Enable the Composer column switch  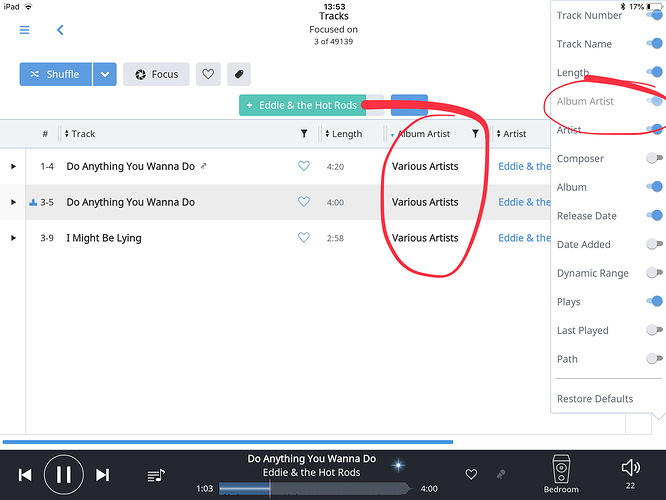pos(655,158)
